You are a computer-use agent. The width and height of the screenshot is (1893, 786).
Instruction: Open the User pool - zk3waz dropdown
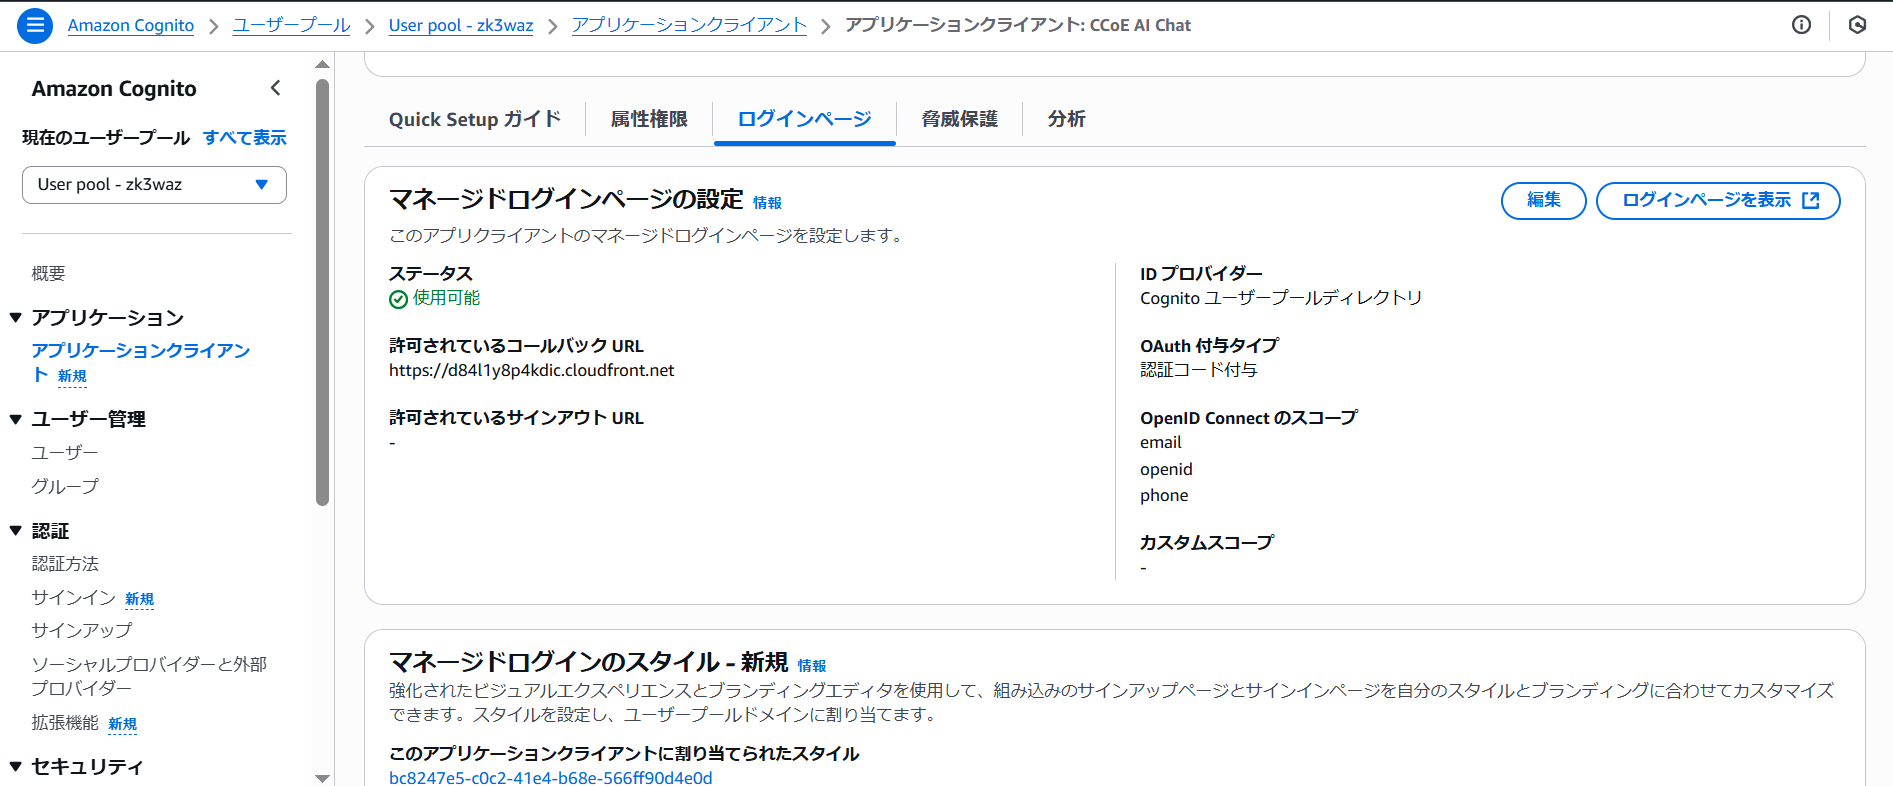[x=154, y=185]
